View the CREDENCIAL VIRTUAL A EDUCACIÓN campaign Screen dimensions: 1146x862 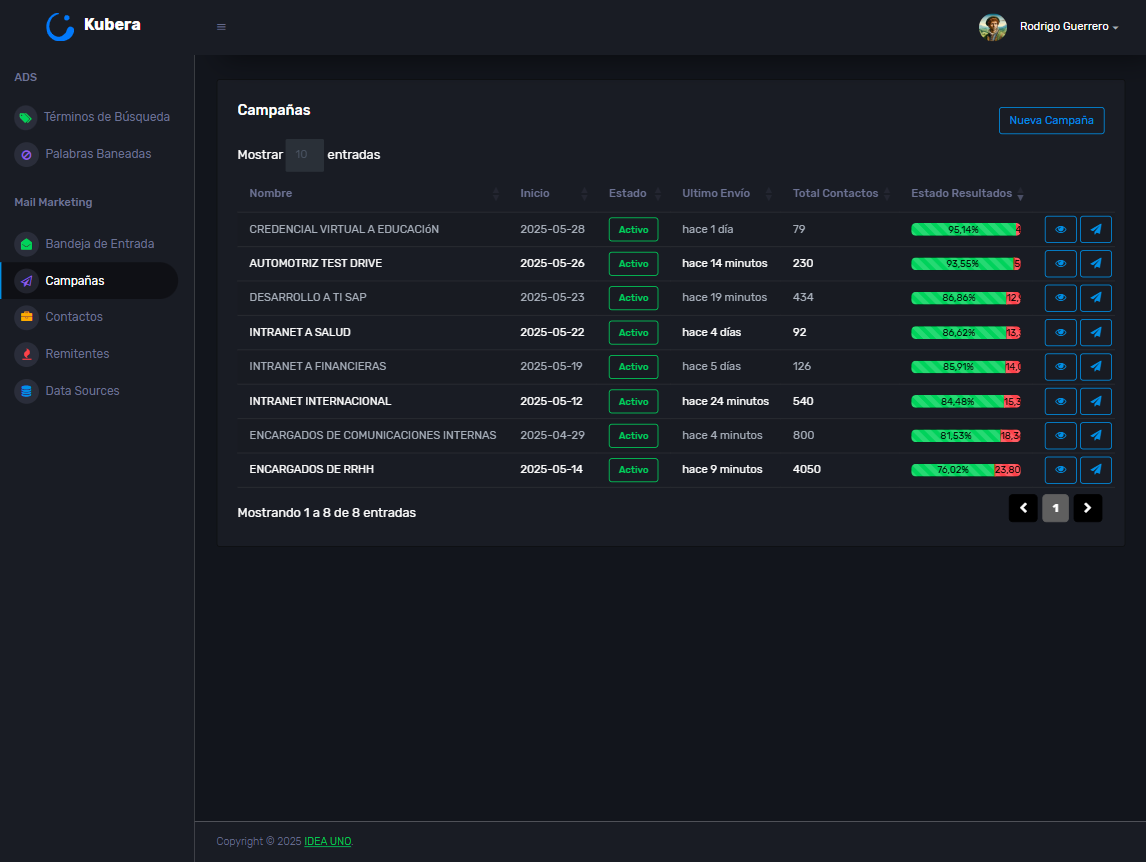[1060, 230]
